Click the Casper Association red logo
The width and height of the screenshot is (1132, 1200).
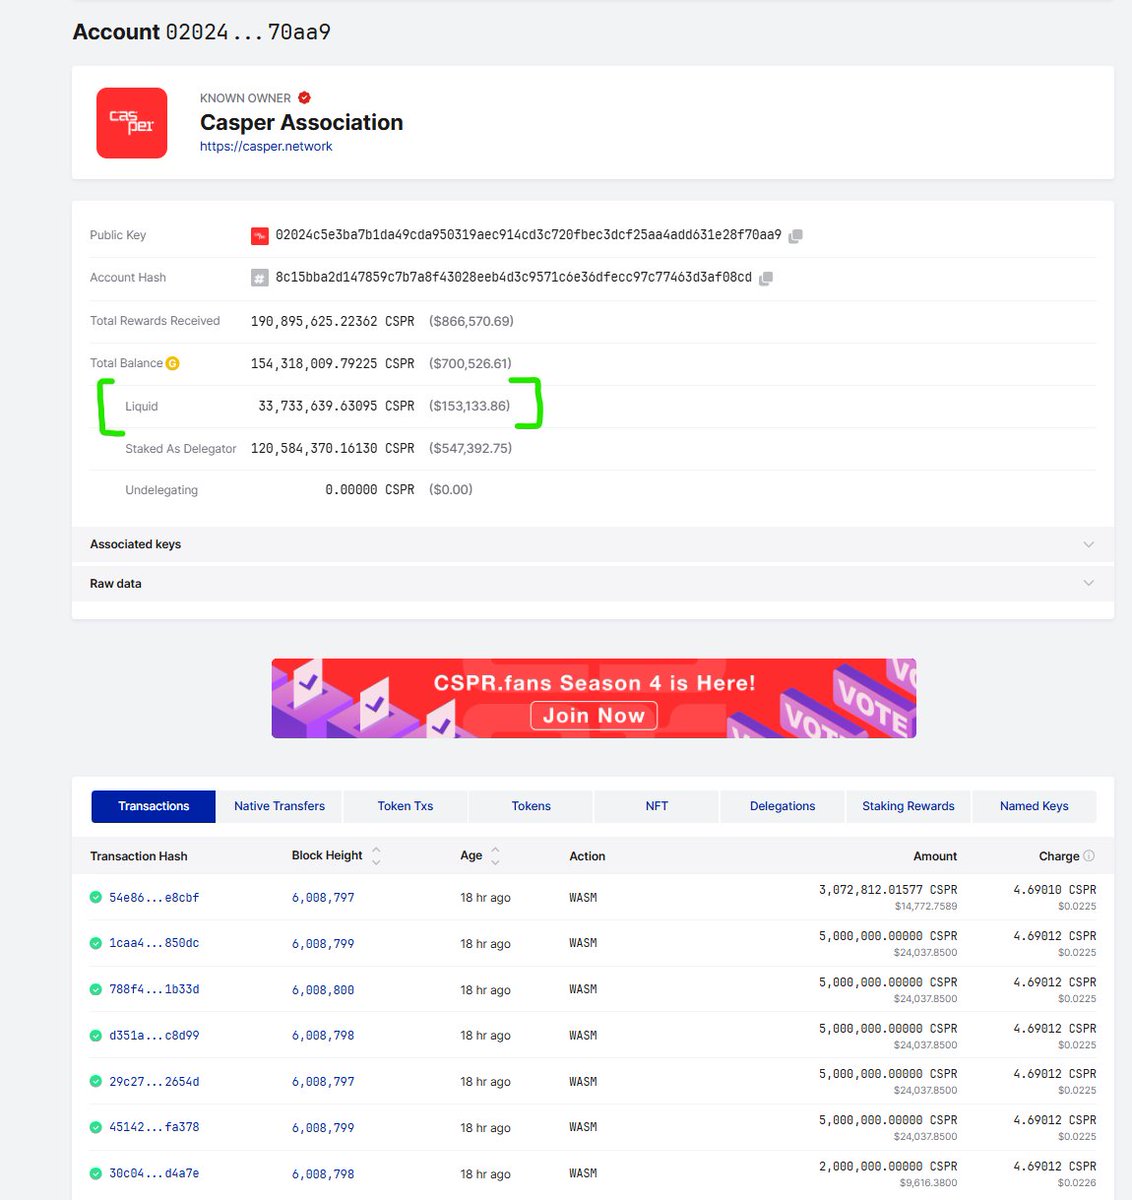pos(131,123)
